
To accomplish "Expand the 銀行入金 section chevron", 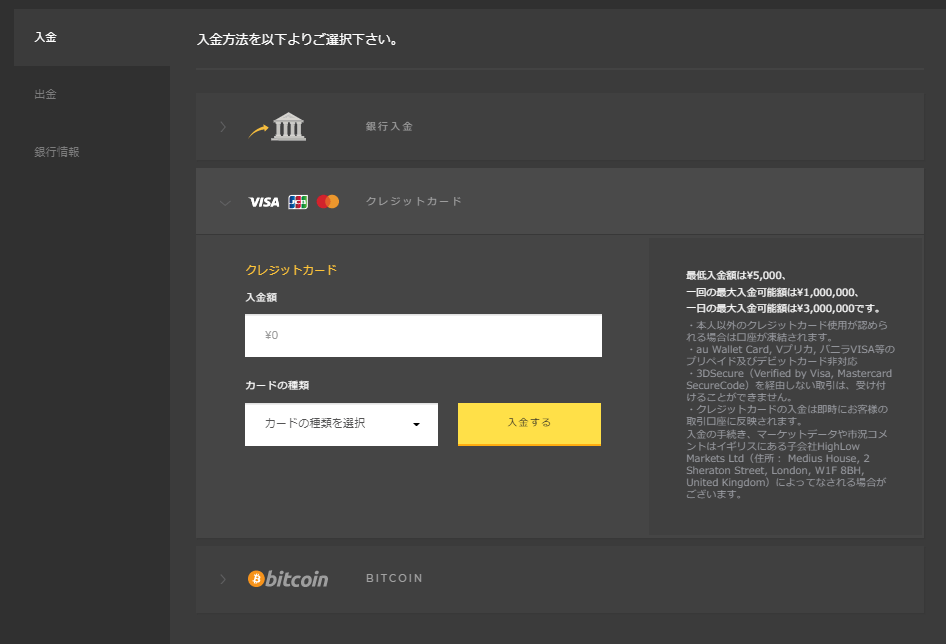I will (223, 126).
